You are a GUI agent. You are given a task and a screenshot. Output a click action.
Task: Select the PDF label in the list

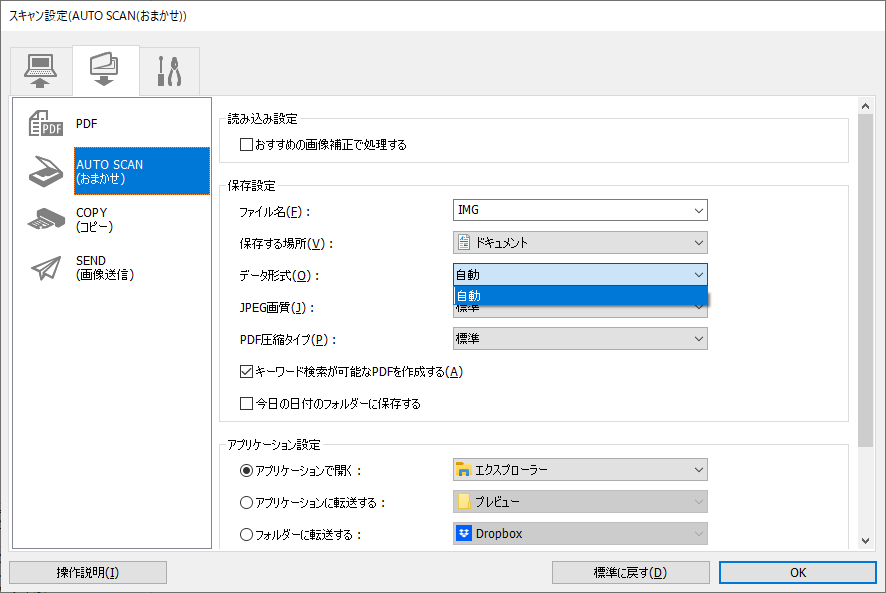(x=86, y=124)
